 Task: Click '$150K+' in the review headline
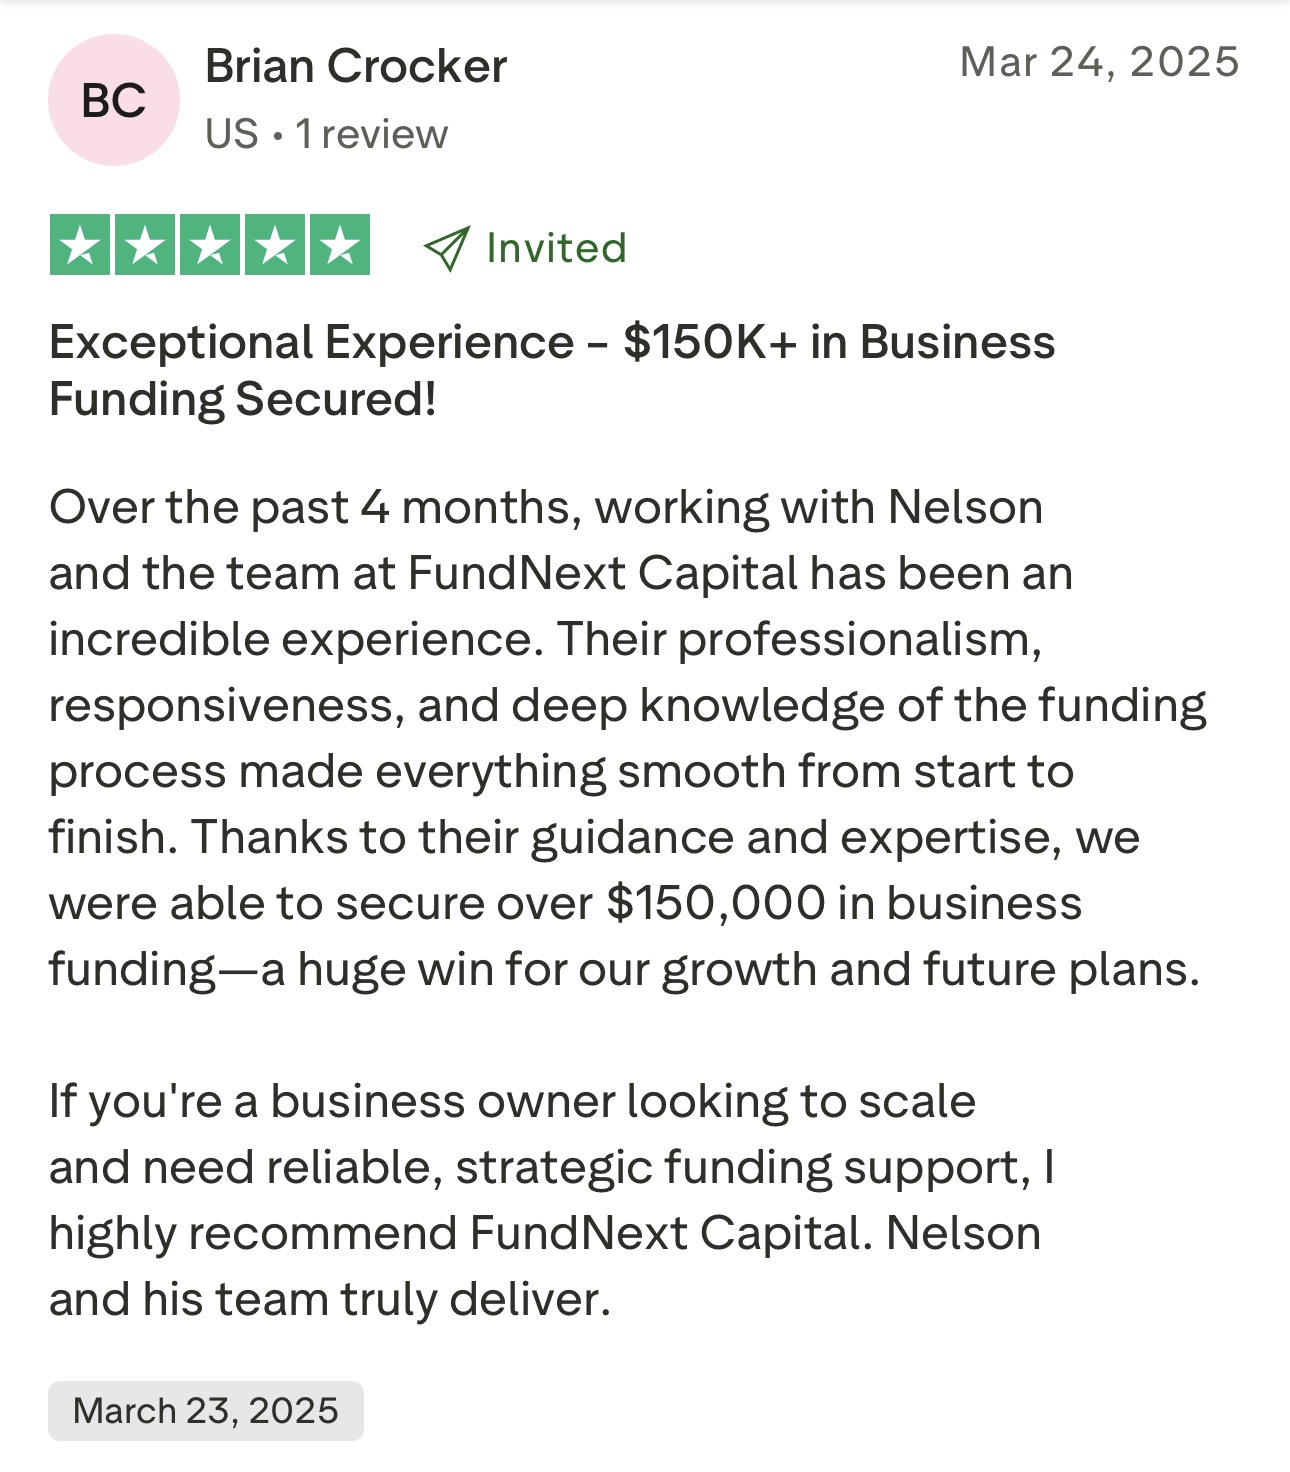click(710, 342)
